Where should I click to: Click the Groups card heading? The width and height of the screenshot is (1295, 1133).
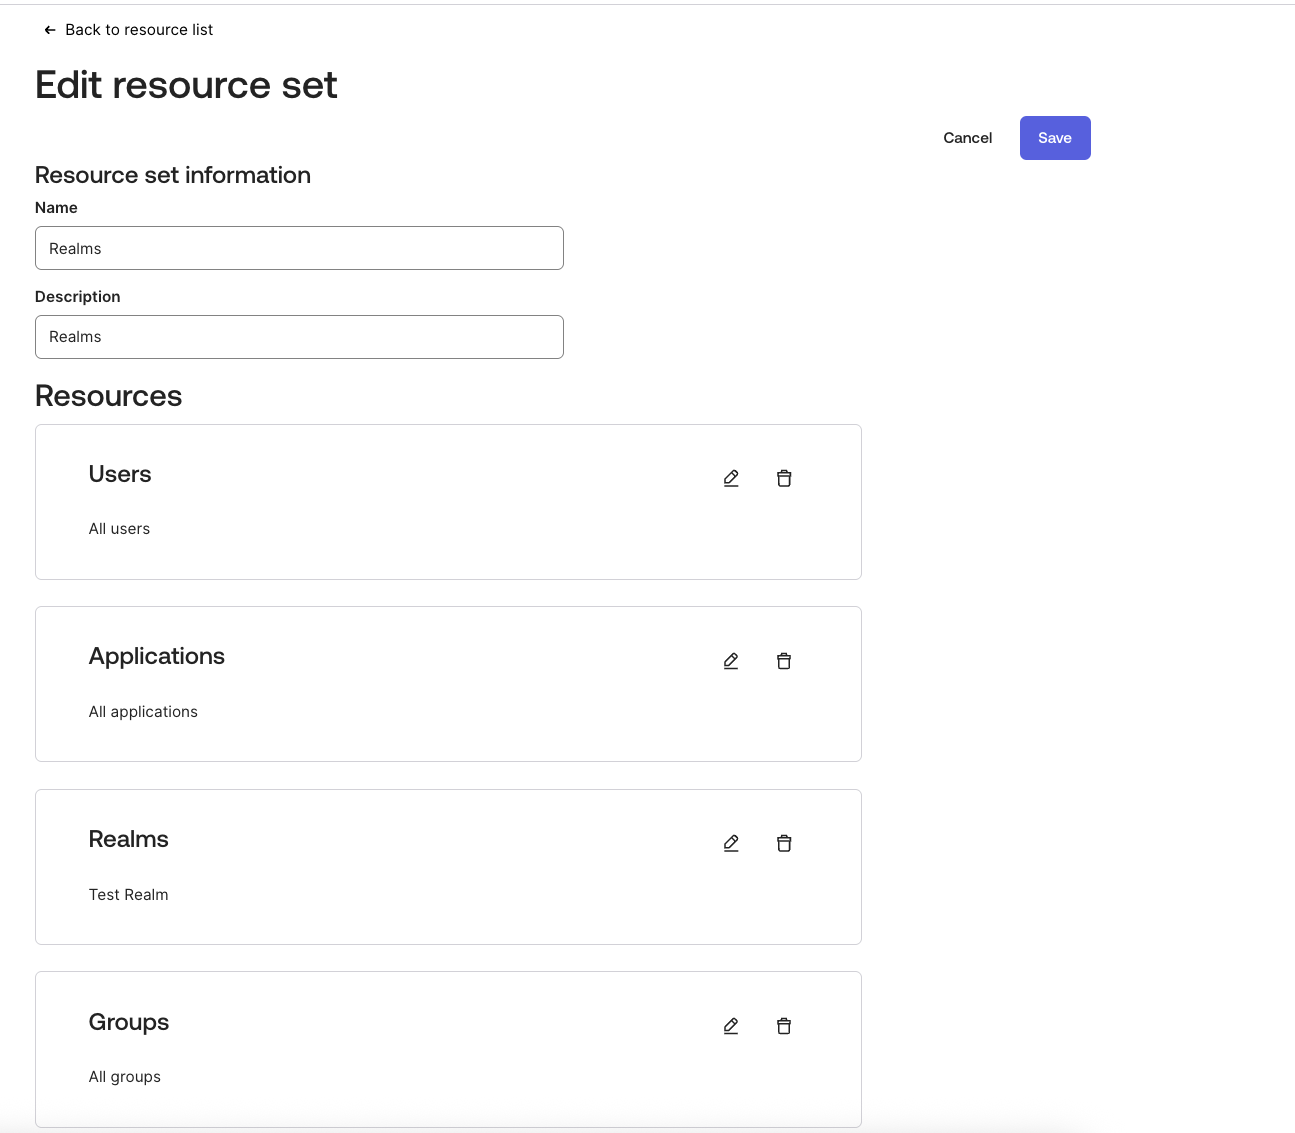129,1022
